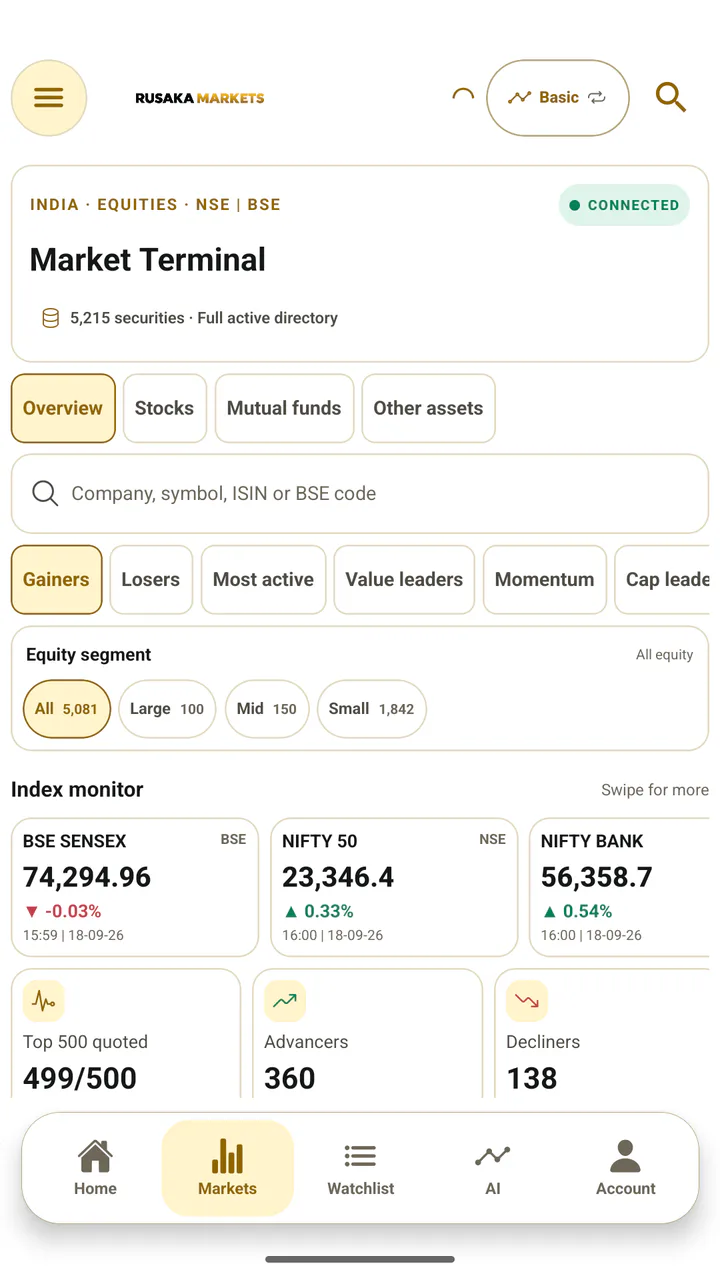
Task: Click the CONNECTED status badge
Action: click(624, 205)
